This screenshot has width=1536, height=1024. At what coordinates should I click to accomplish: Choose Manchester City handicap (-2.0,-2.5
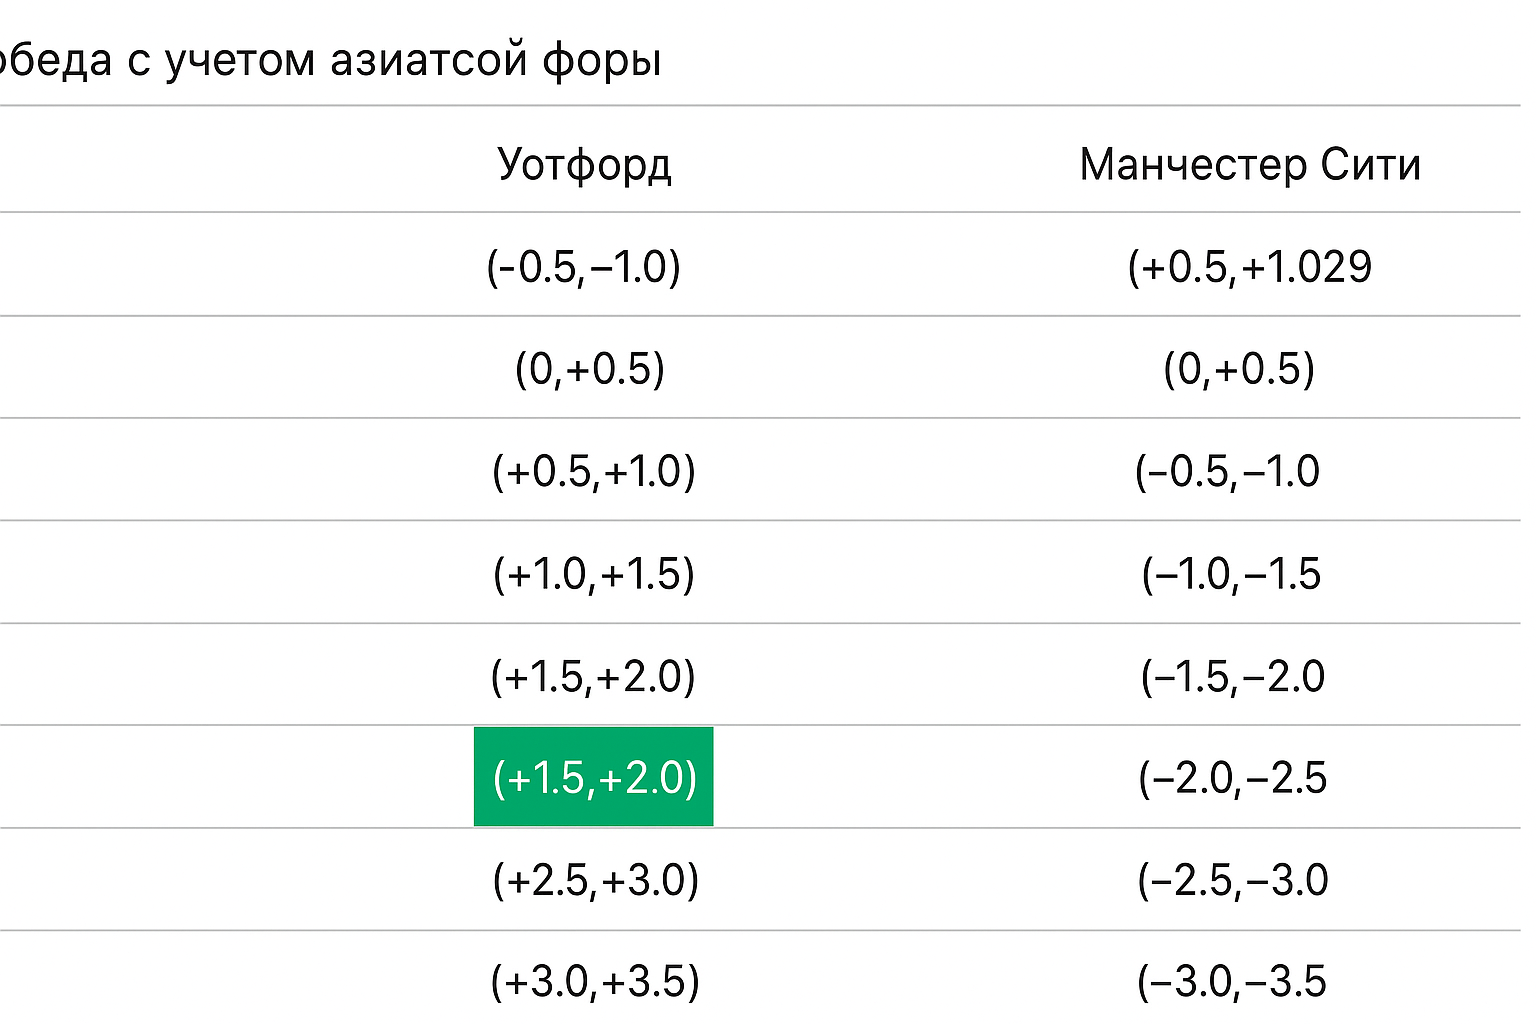pos(1232,778)
